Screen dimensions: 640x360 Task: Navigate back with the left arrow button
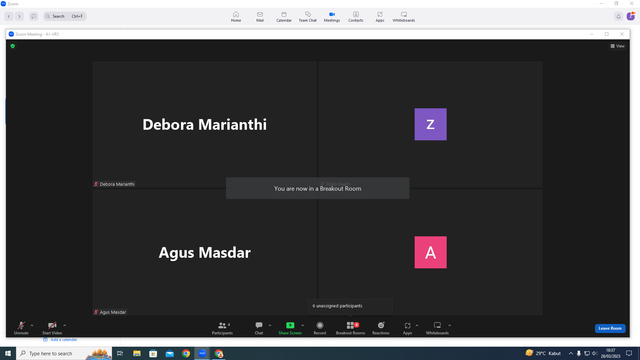tap(9, 16)
